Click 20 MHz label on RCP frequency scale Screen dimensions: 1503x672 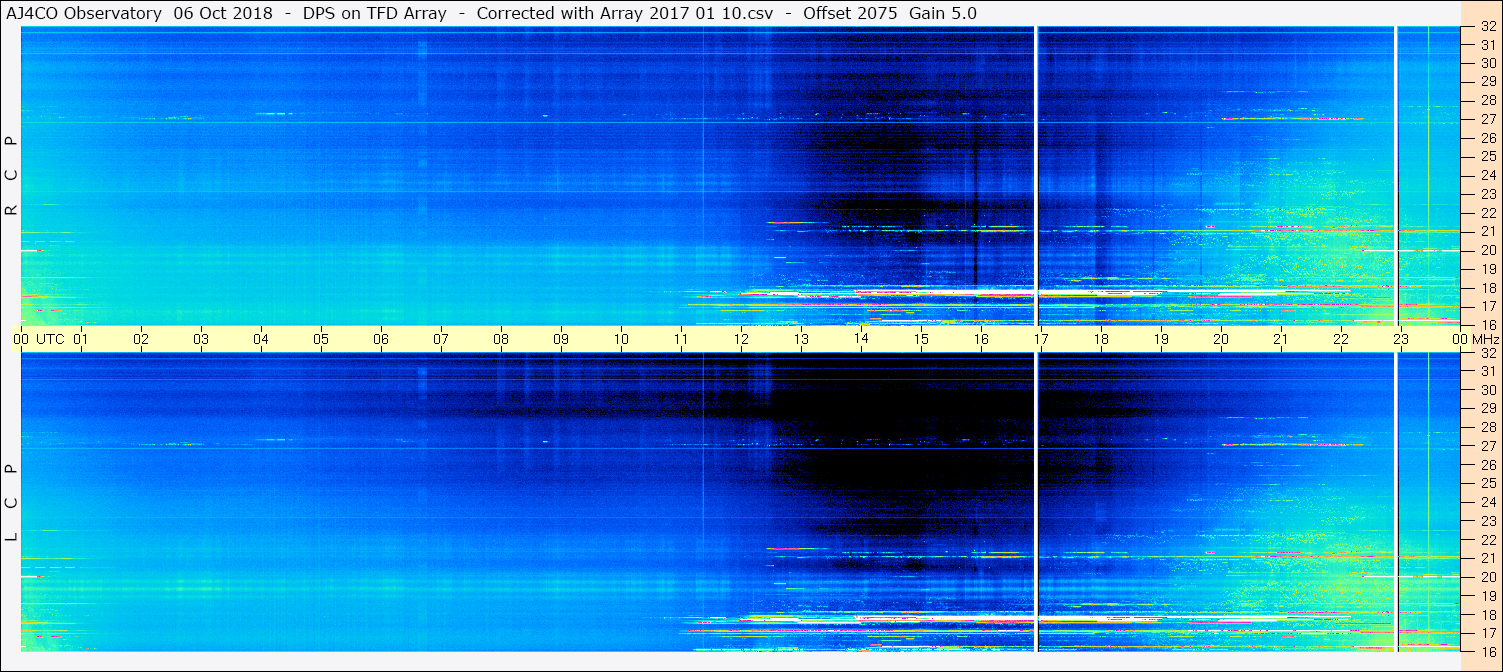1488,250
